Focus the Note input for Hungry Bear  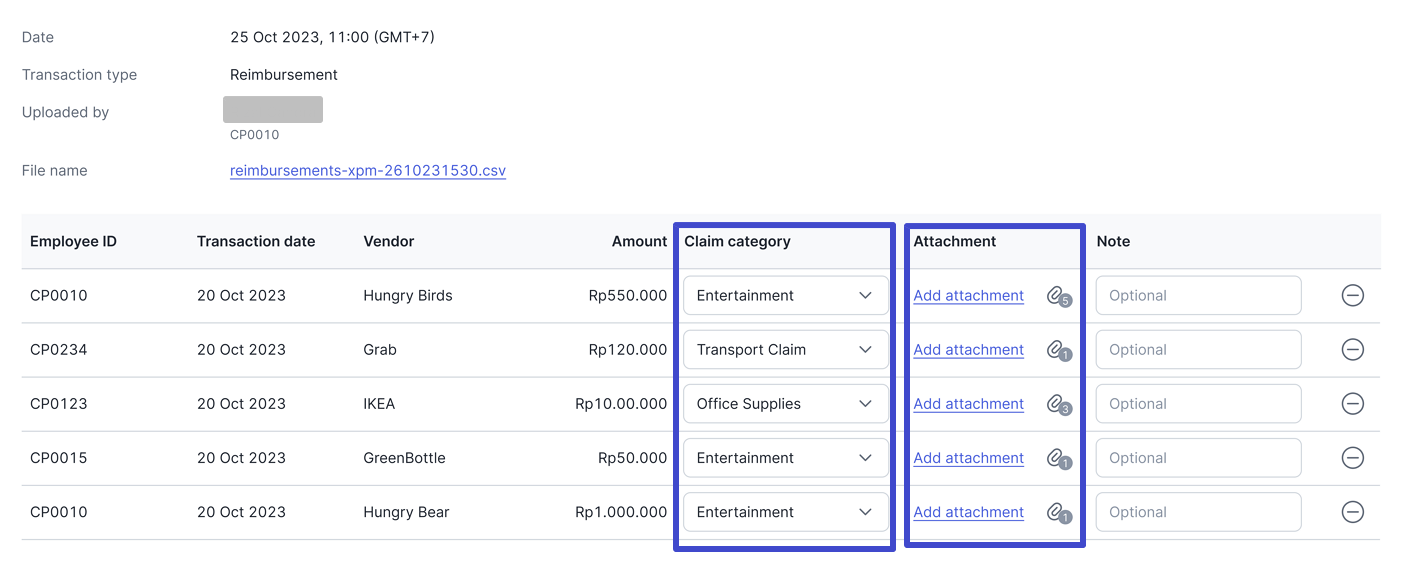click(x=1198, y=512)
